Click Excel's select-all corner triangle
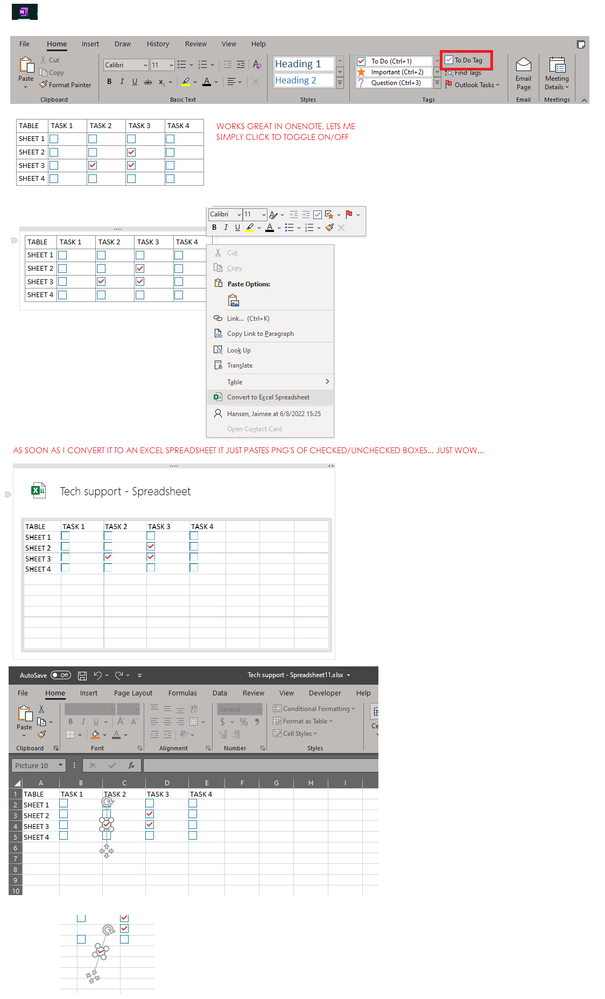The image size is (605, 999). tap(17, 783)
